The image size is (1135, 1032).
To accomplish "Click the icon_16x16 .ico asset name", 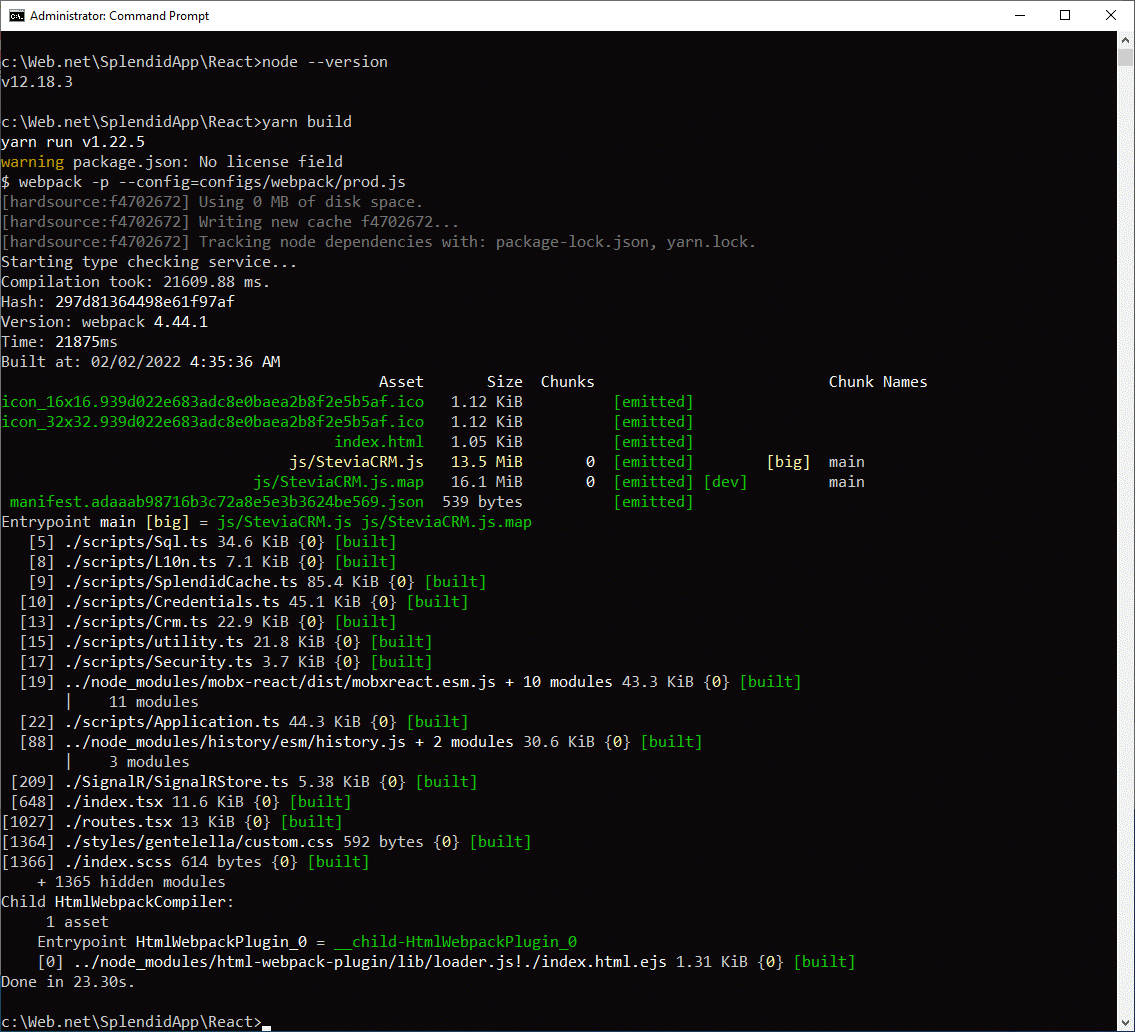I will (212, 402).
